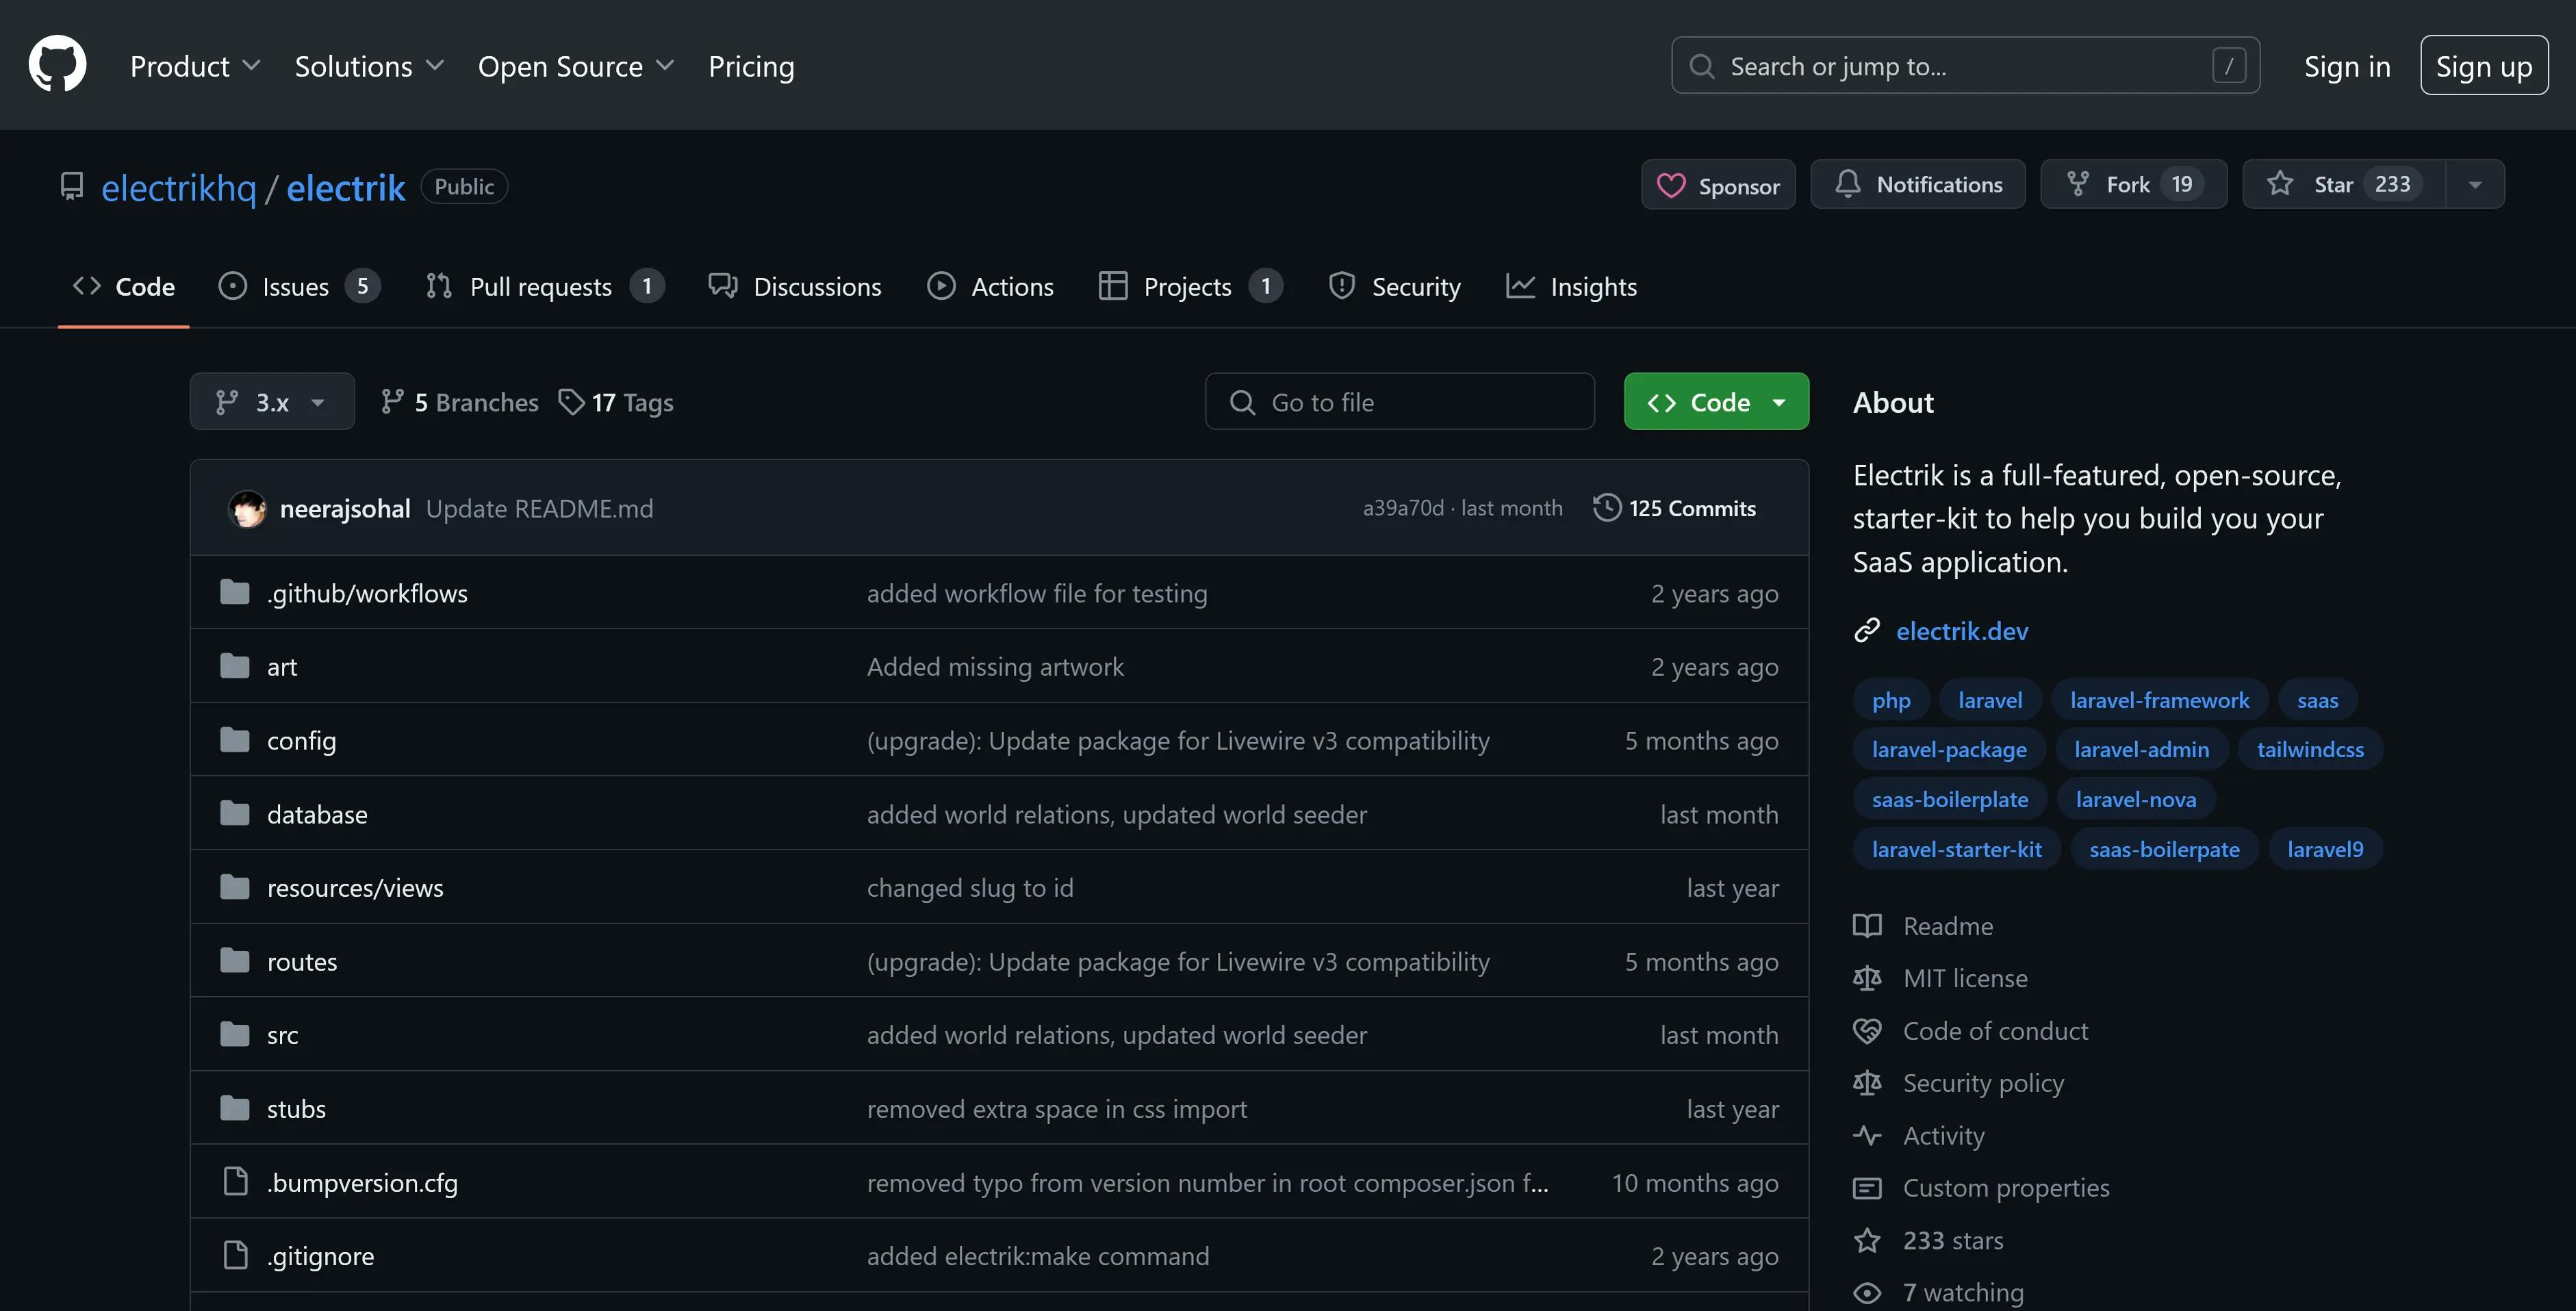The image size is (2576, 1311).
Task: Click the pulse icon beside Activity
Action: coord(1867,1135)
